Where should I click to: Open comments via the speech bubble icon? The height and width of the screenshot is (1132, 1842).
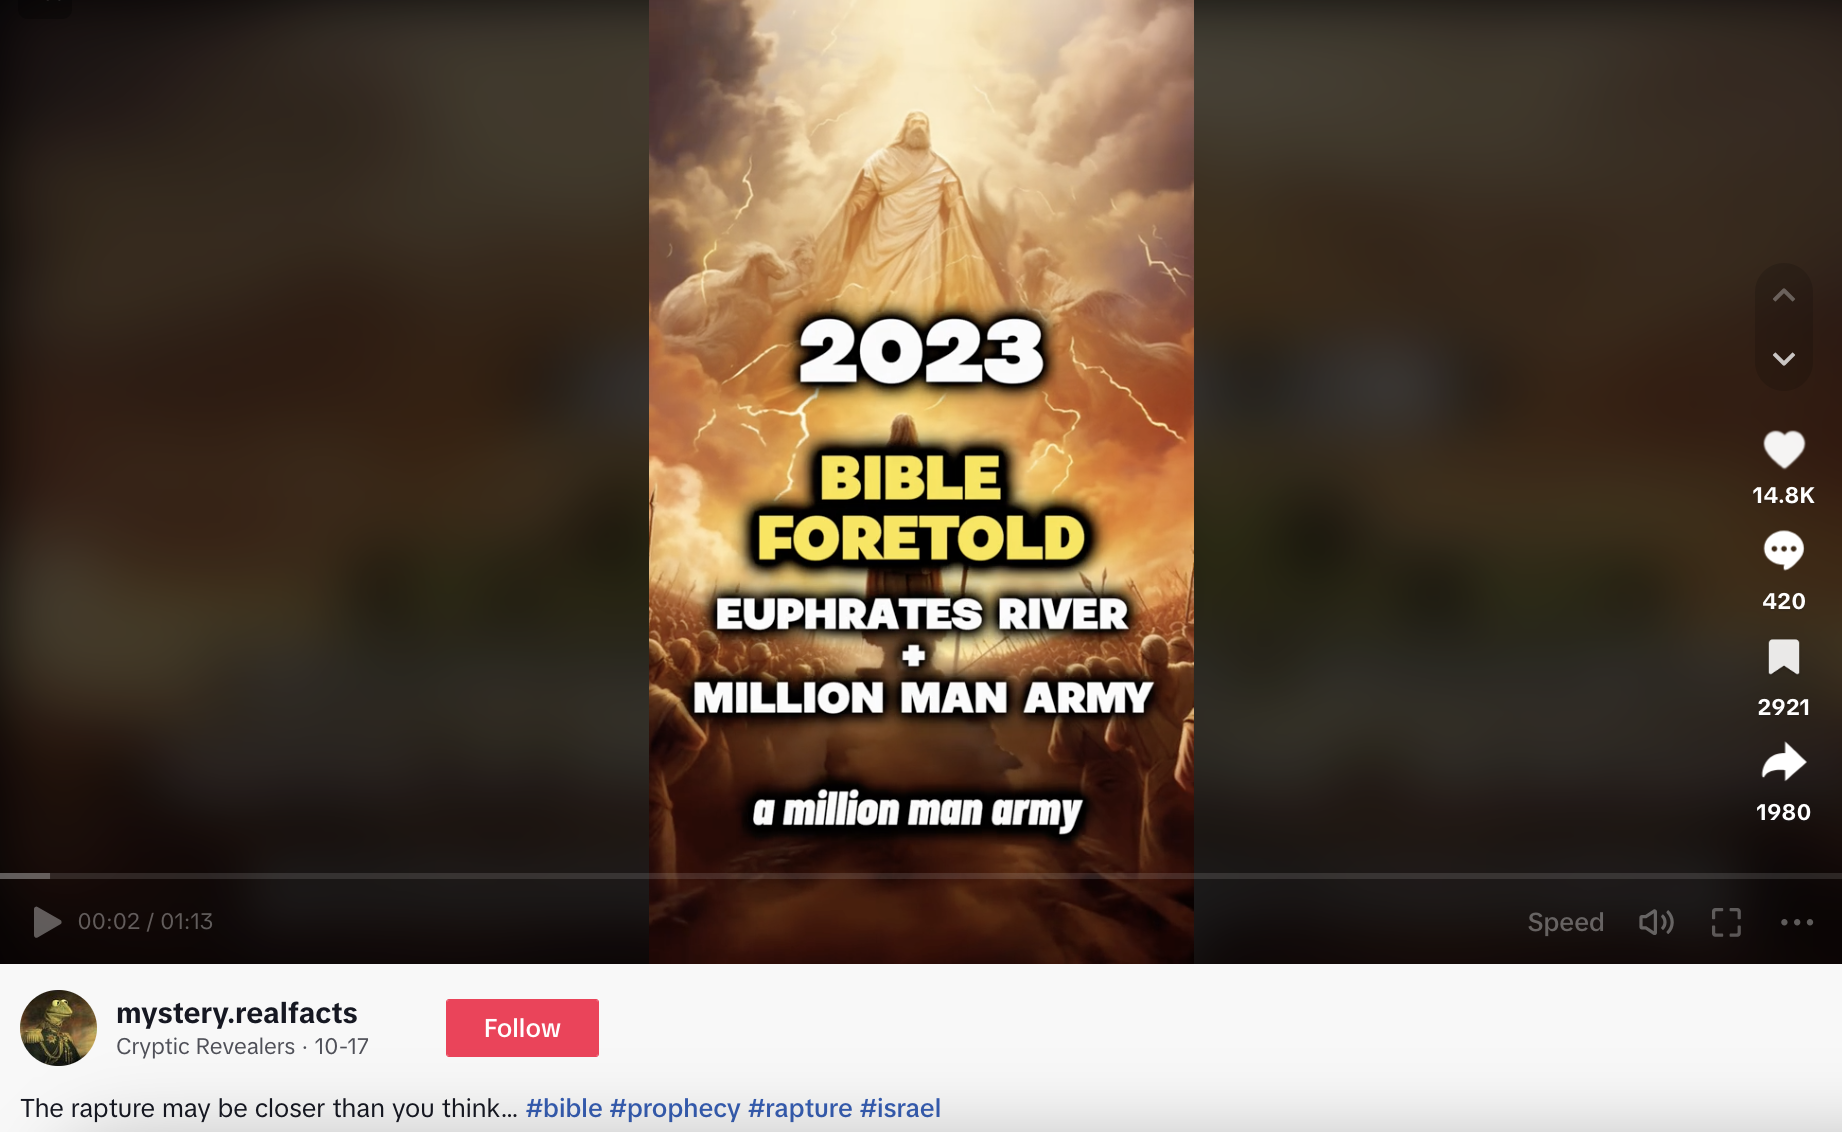point(1783,550)
